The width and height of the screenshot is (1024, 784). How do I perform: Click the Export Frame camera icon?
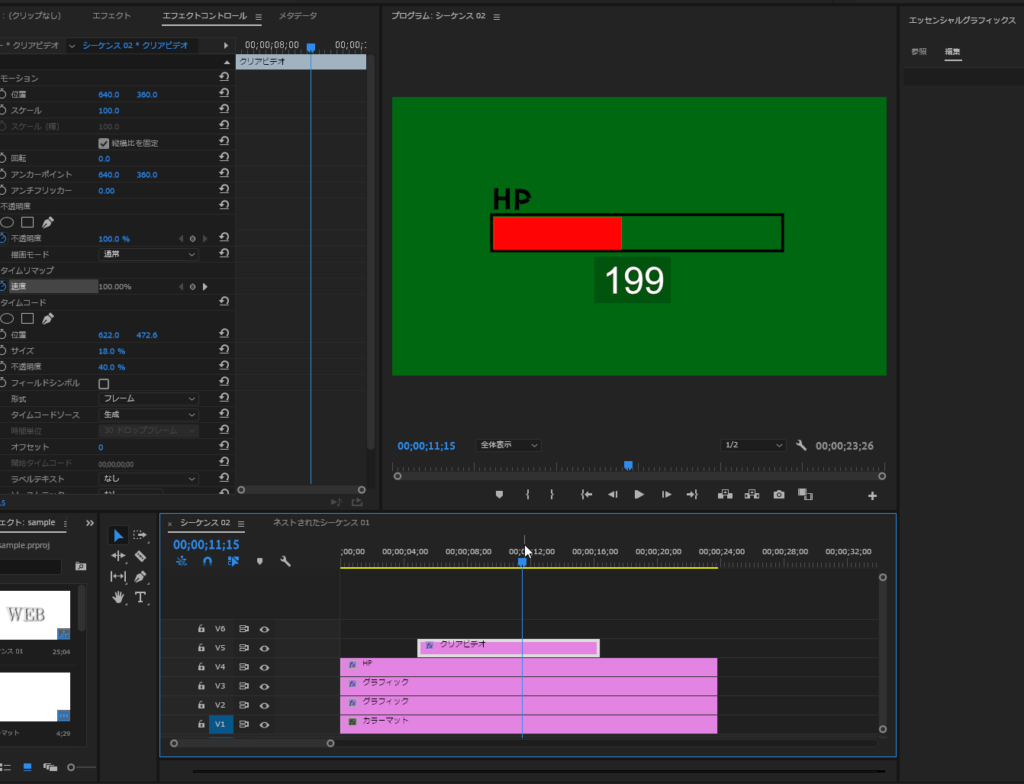pyautogui.click(x=779, y=495)
